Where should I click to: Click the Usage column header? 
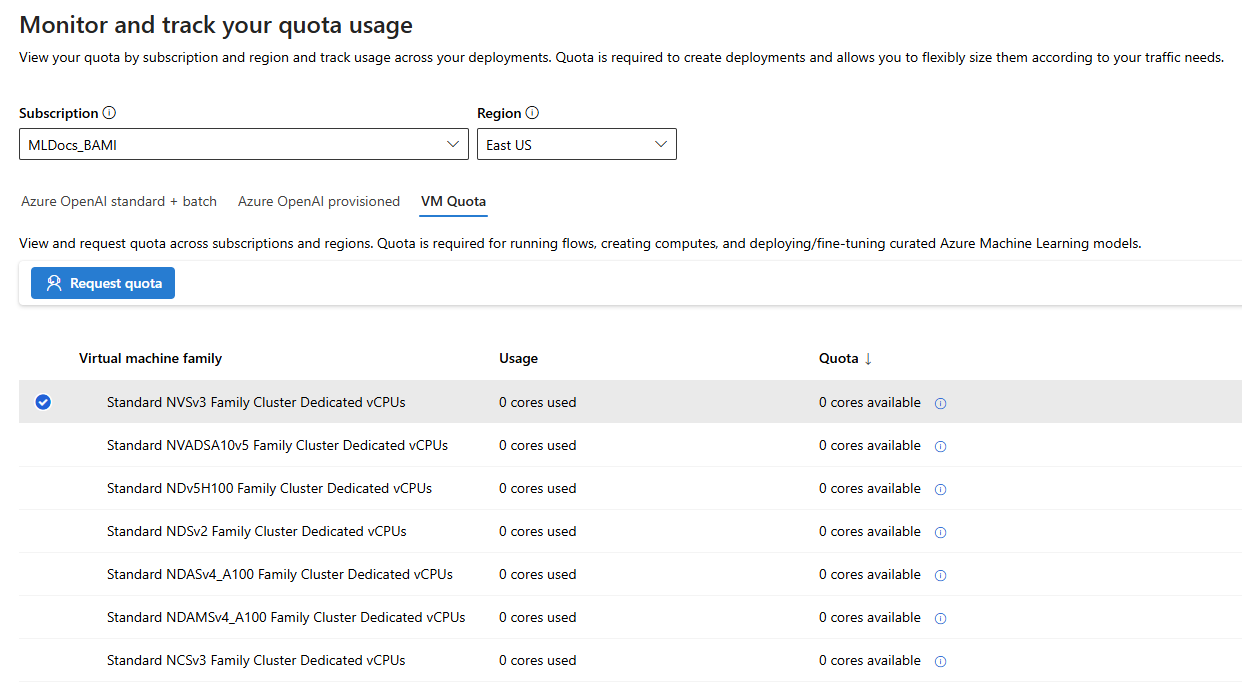point(518,358)
